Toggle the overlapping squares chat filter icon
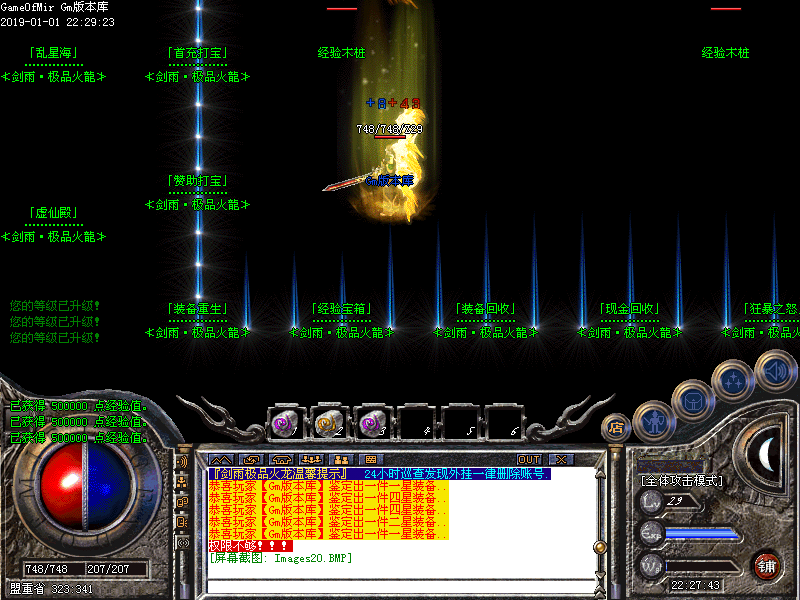This screenshot has width=800, height=600. click(183, 503)
